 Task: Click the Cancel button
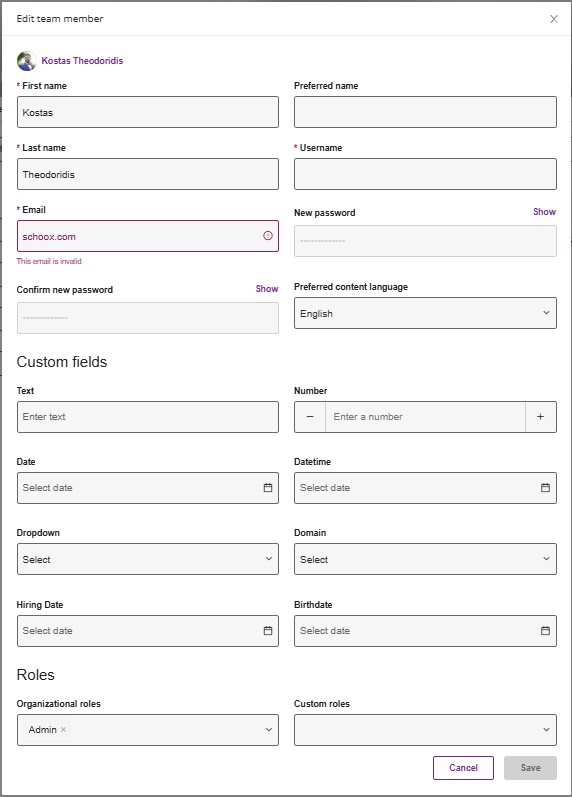click(463, 768)
